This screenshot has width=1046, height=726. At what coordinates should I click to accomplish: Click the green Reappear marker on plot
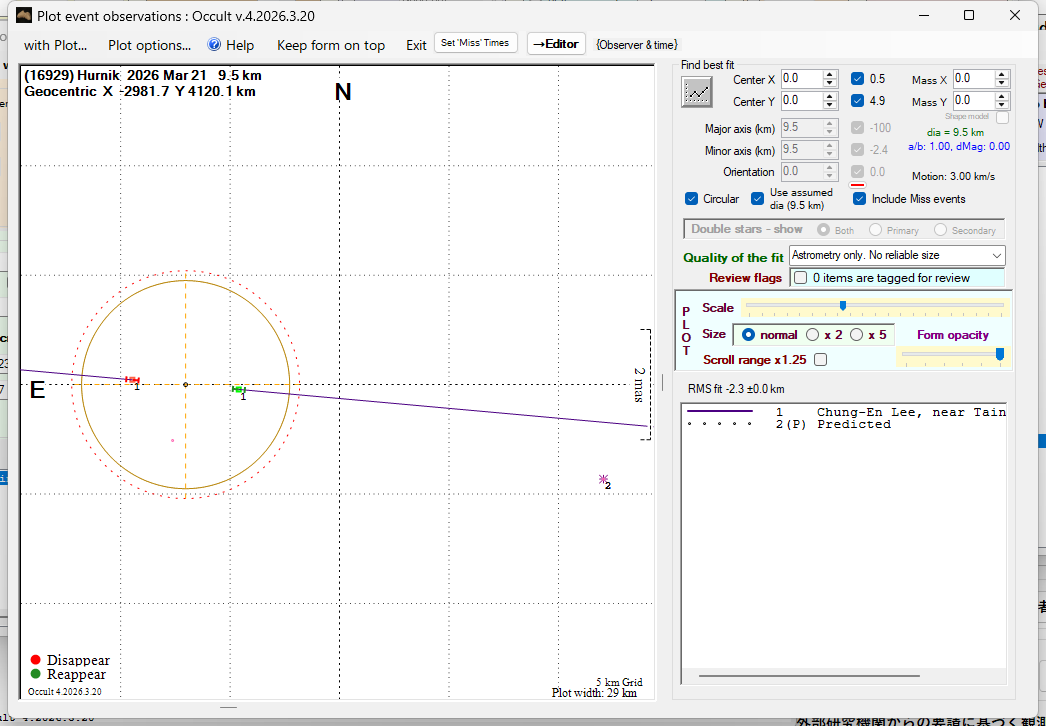(238, 388)
